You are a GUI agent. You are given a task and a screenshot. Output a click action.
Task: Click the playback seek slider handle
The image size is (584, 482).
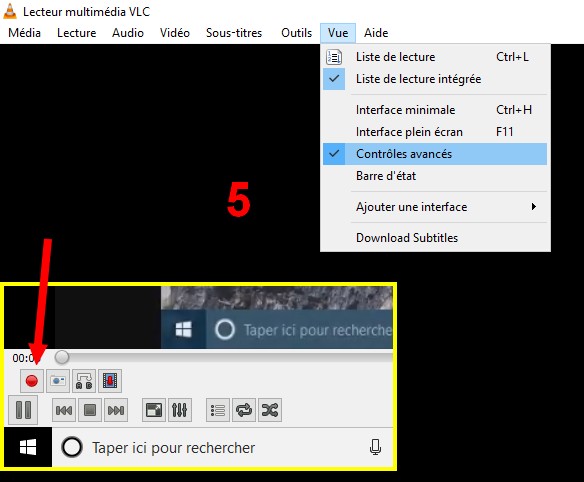(x=62, y=357)
